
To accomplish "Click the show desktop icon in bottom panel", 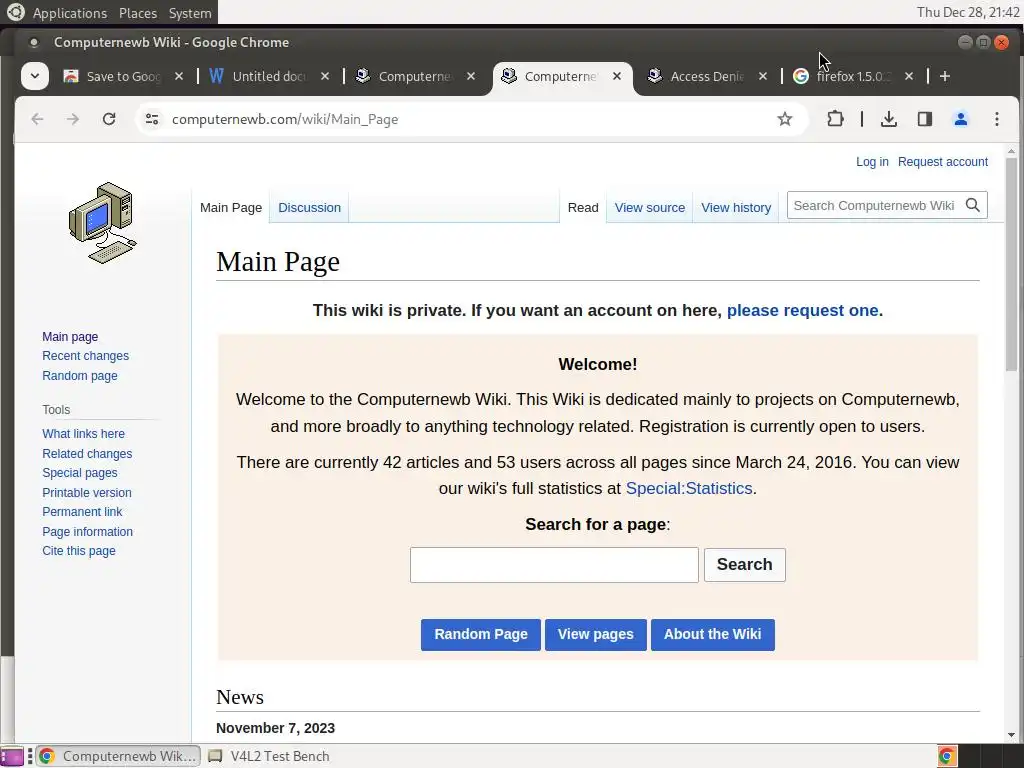I will [12, 756].
